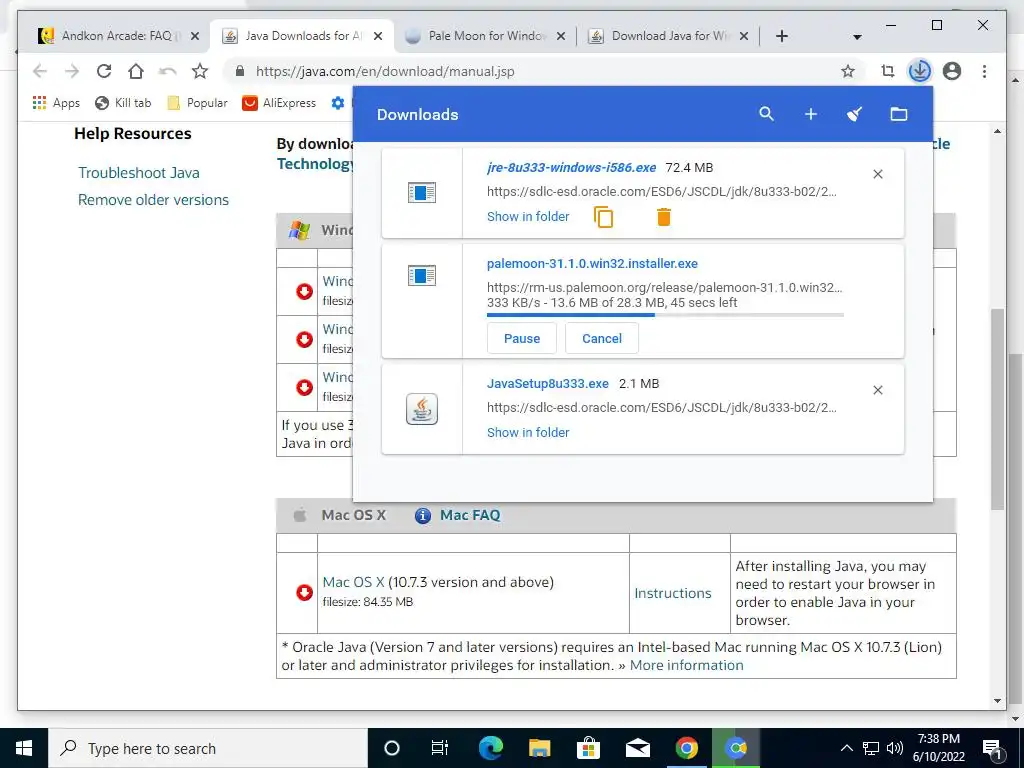Open the Mail app from taskbar
Viewport: 1024px width, 768px height.
pyautogui.click(x=637, y=748)
